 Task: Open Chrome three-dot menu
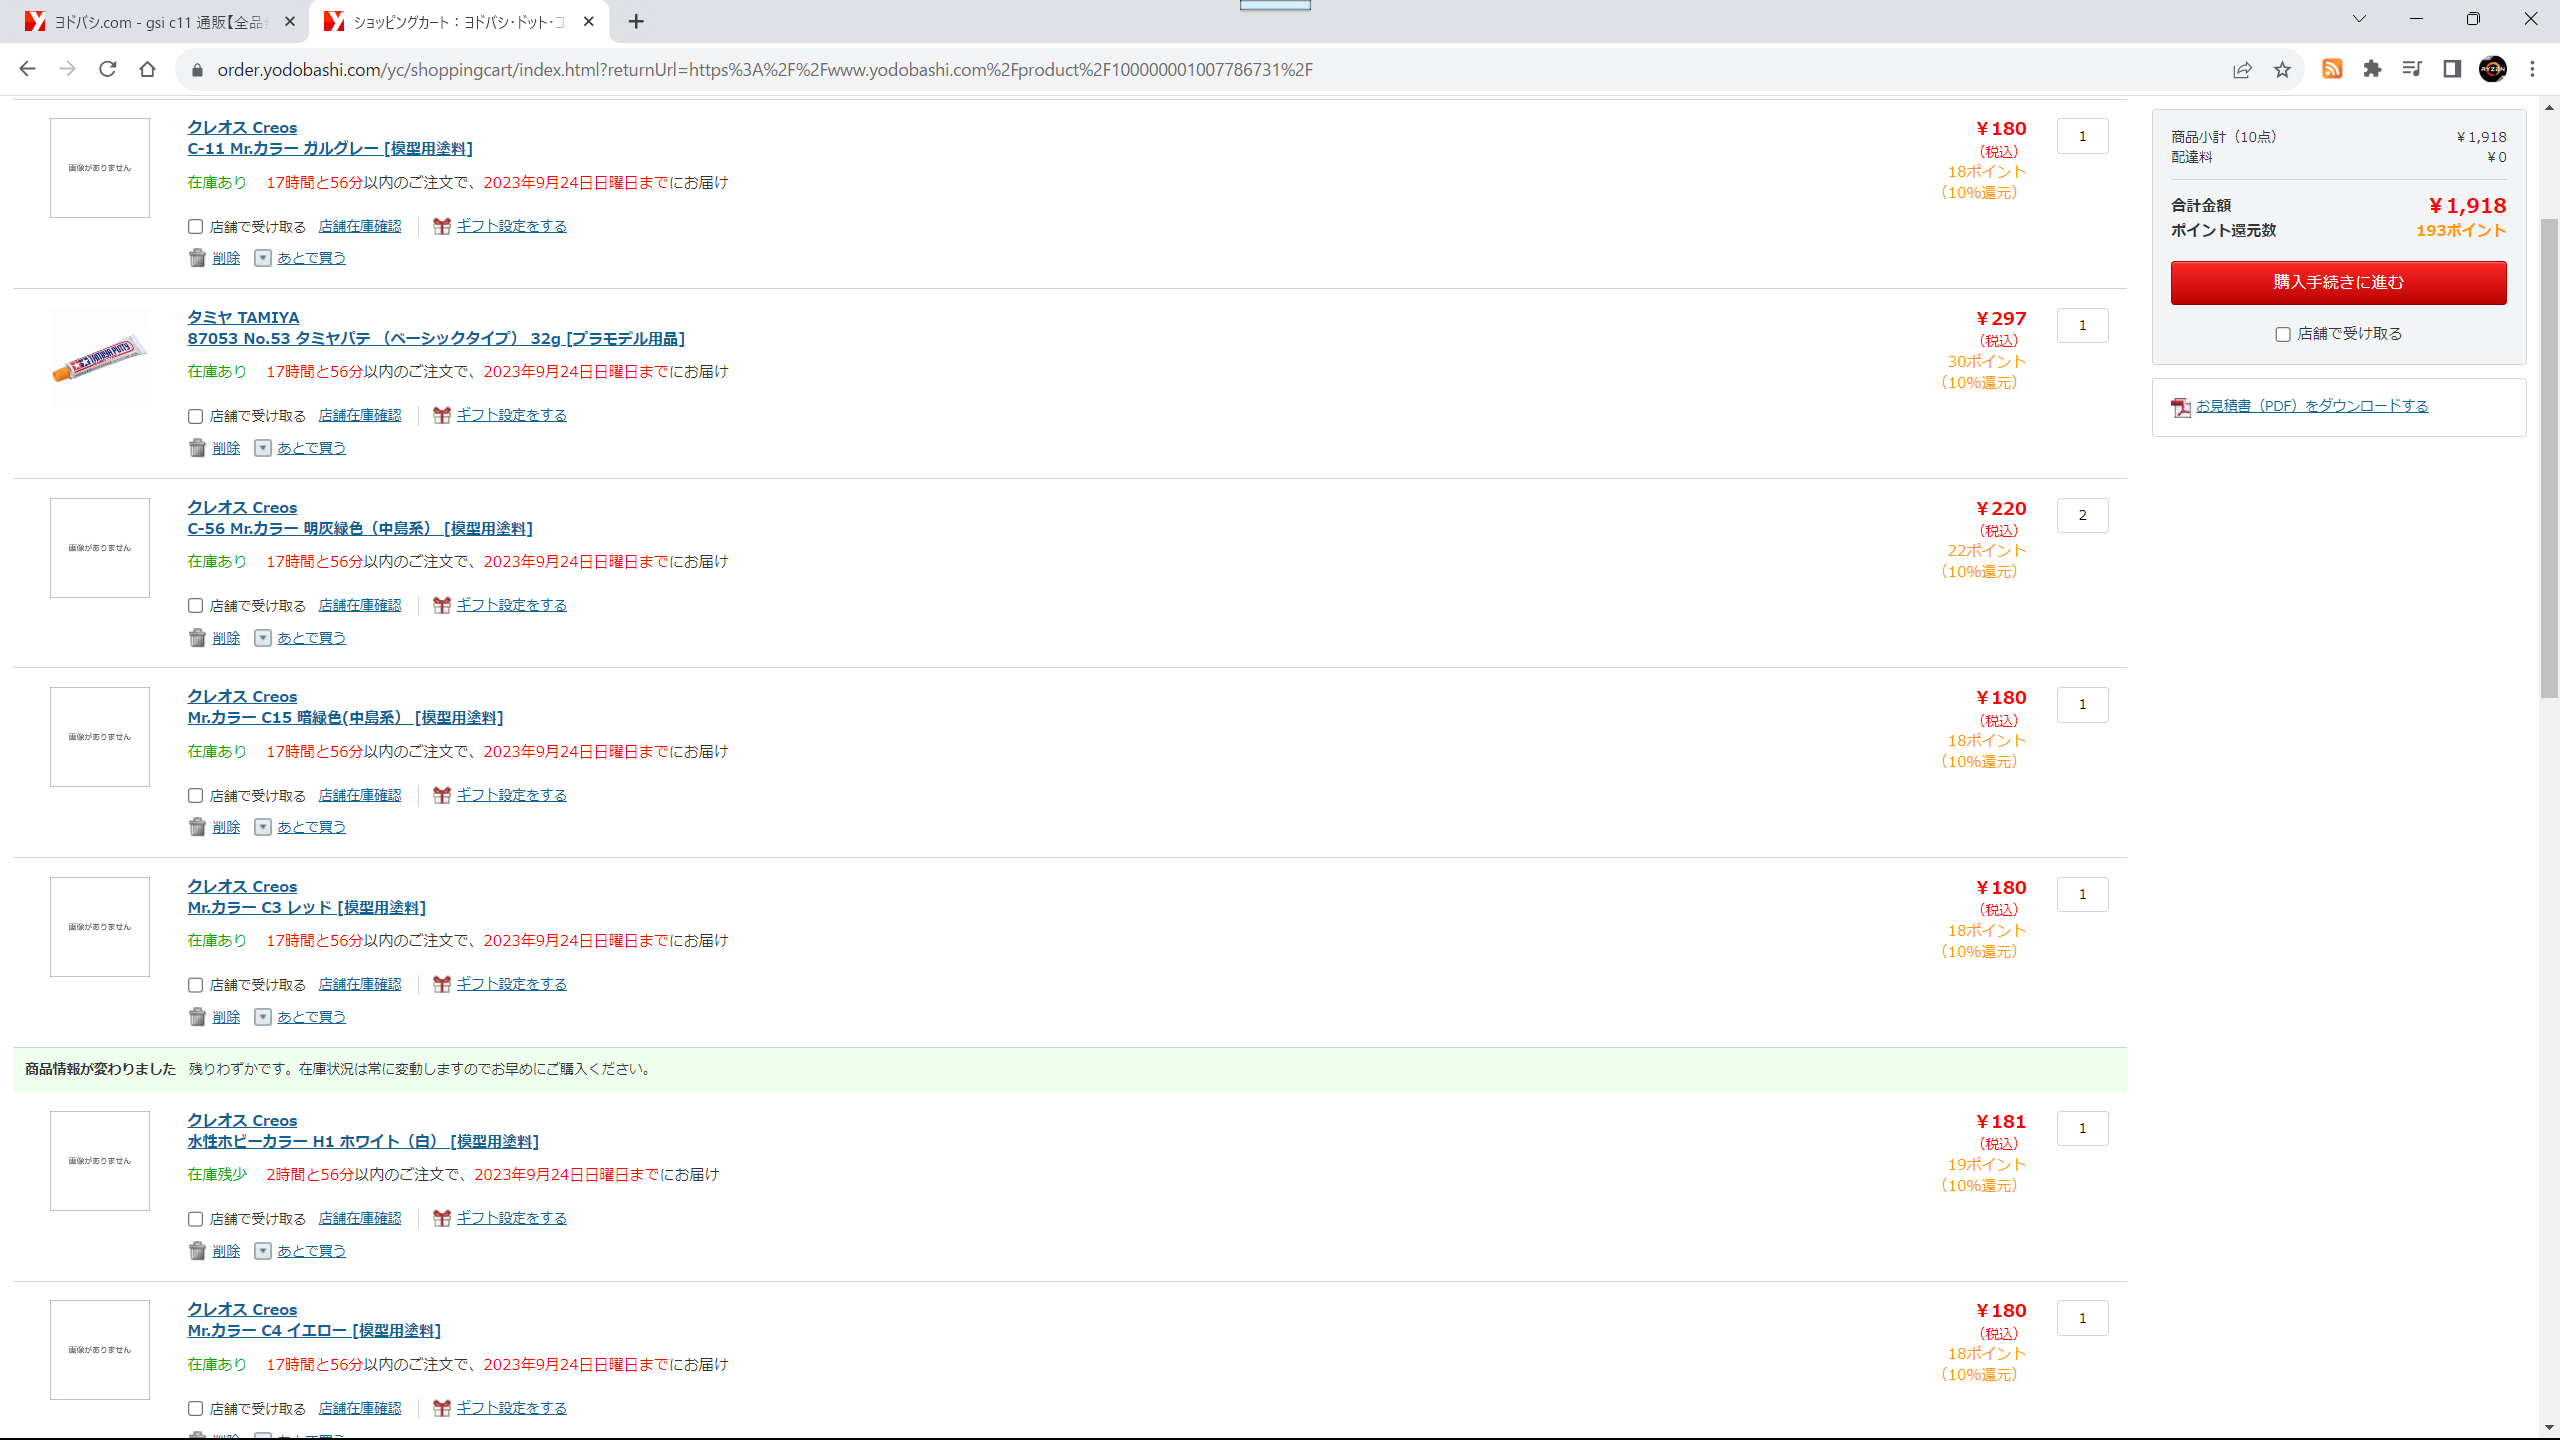[2533, 69]
